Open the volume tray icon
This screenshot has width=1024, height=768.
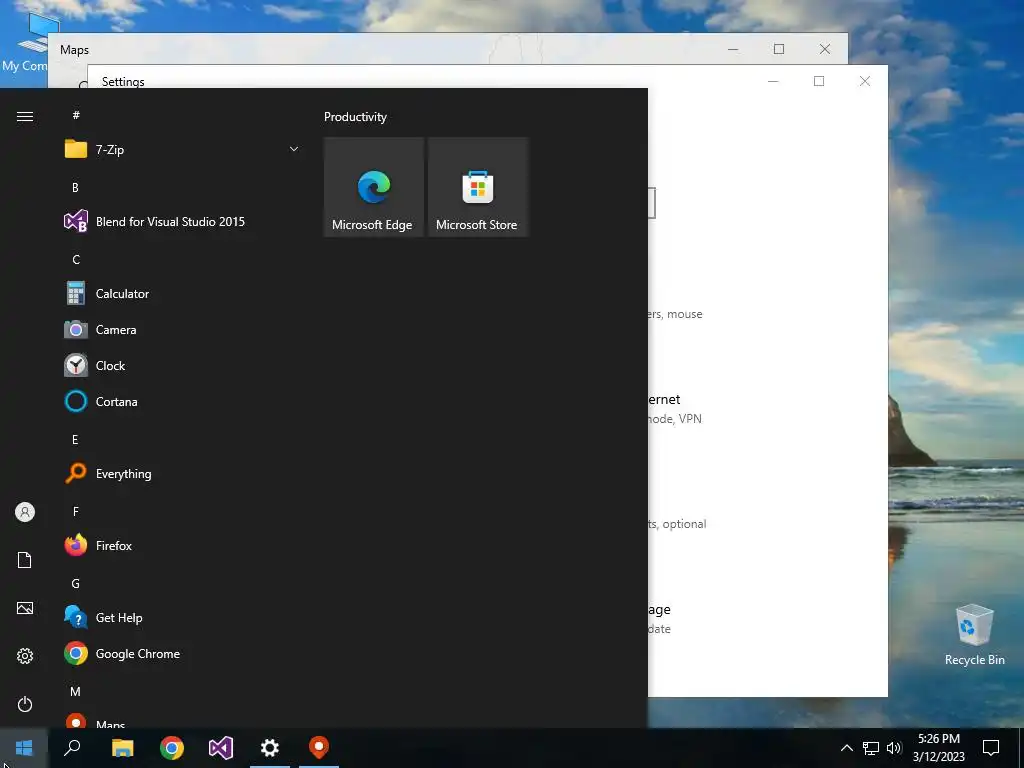[x=894, y=748]
